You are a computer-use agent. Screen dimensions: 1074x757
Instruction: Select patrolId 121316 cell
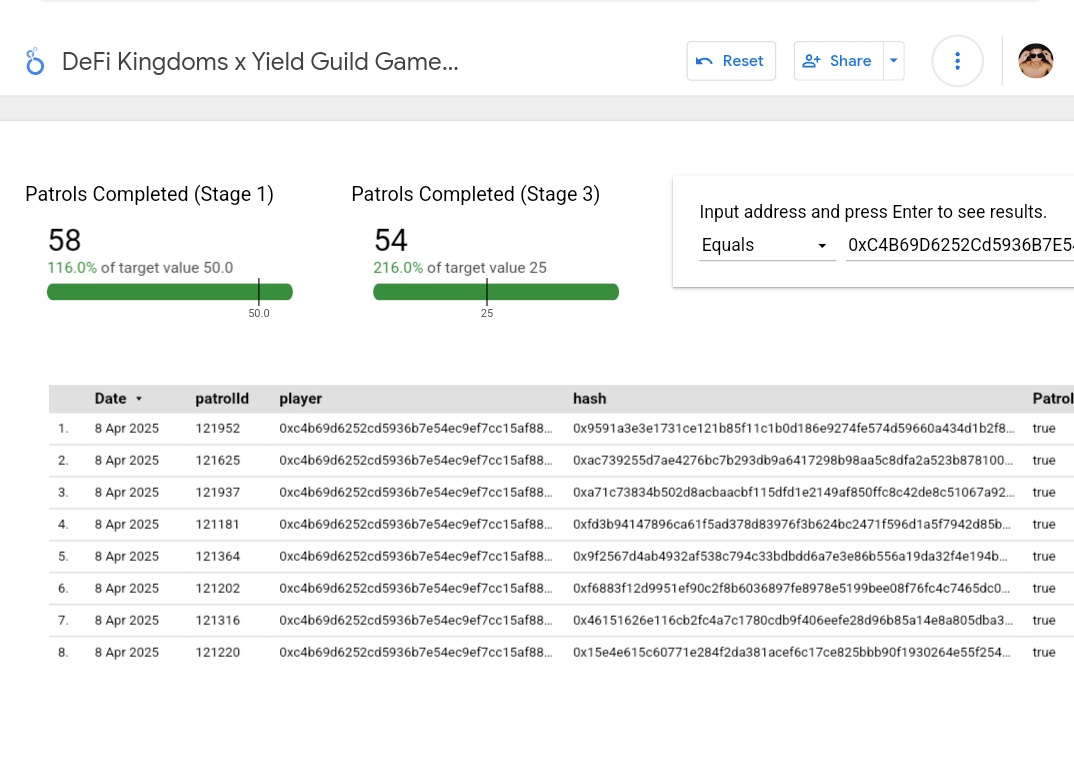pyautogui.click(x=218, y=620)
